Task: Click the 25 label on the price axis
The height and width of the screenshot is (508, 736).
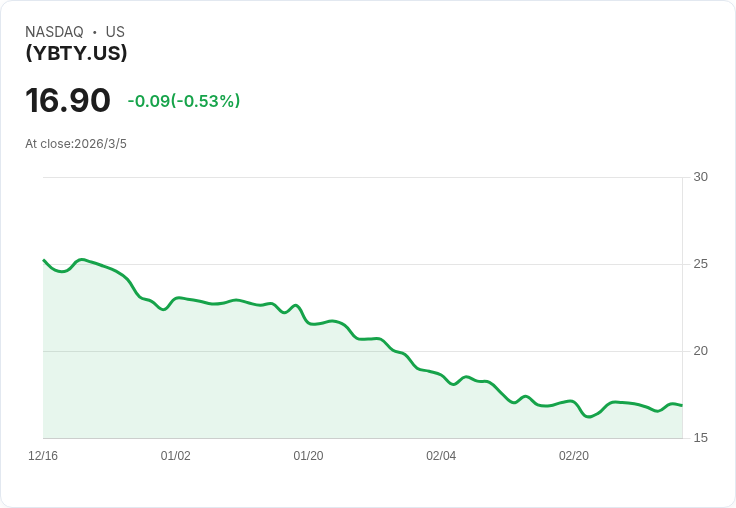Action: [700, 264]
